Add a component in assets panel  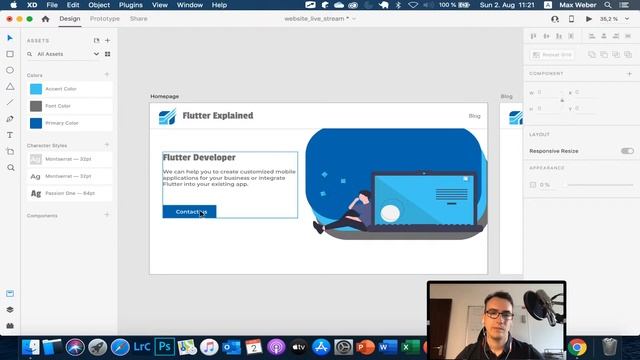(x=107, y=215)
